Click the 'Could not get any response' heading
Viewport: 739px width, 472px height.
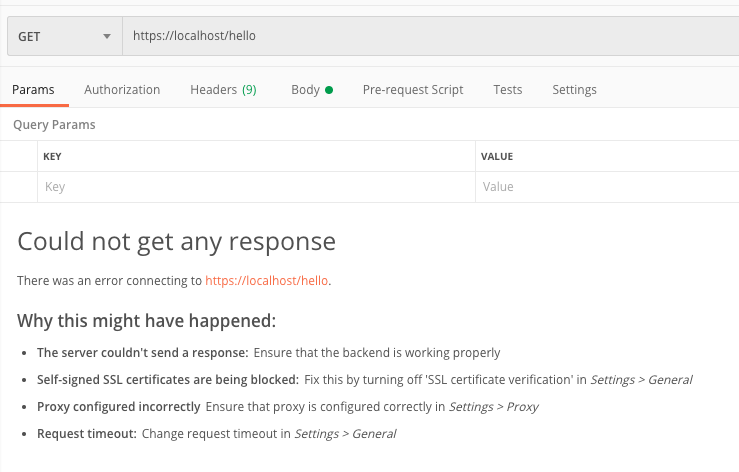[177, 241]
